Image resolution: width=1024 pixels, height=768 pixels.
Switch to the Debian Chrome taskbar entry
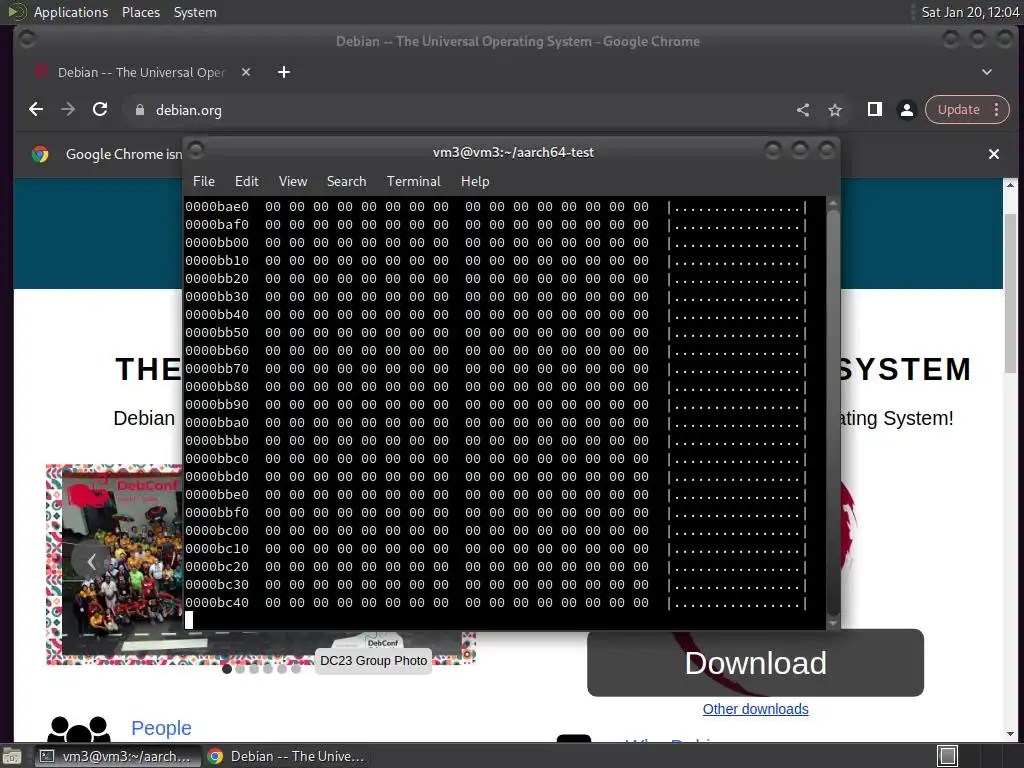(x=285, y=756)
